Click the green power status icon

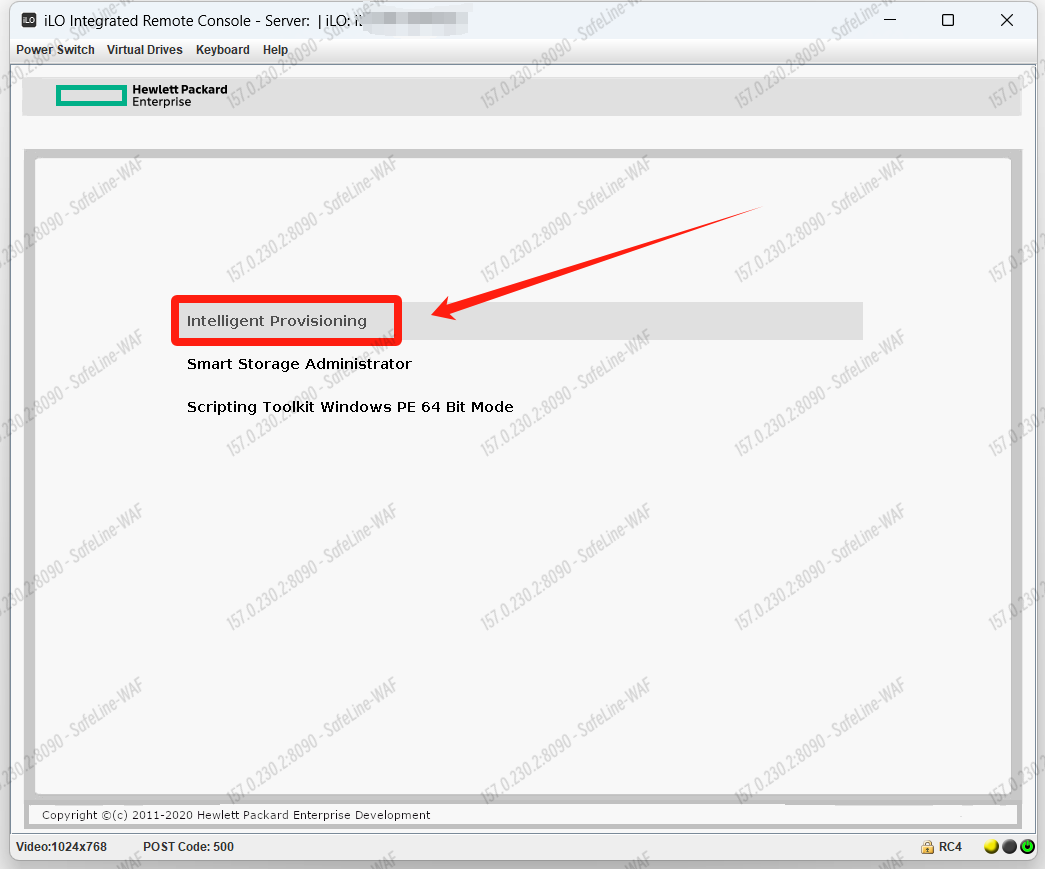tap(1027, 846)
